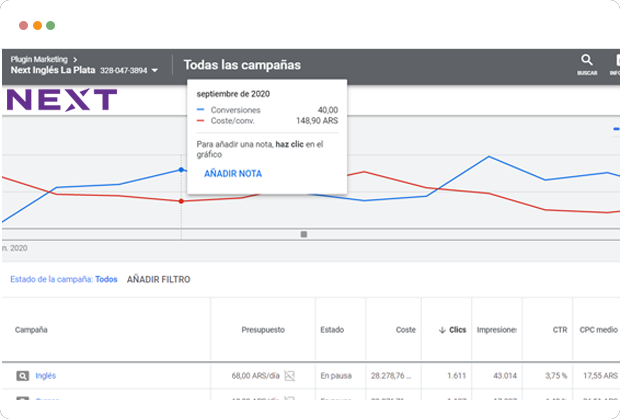Click the 17,55 ARS CPC value
This screenshot has width=620, height=419.
tap(600, 376)
